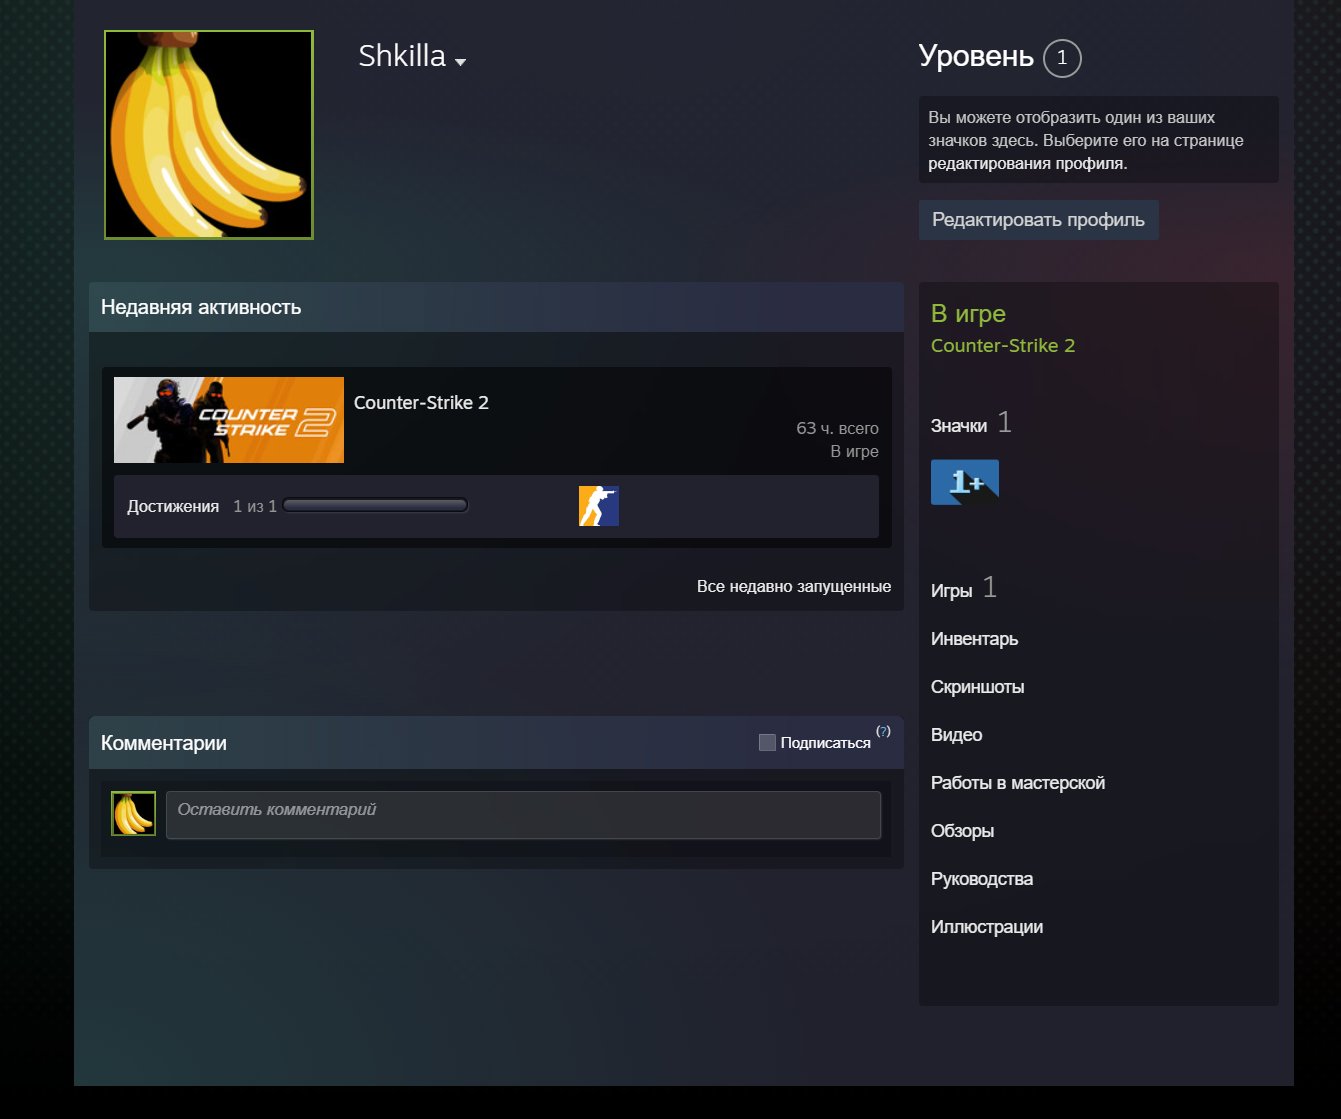Image resolution: width=1341 pixels, height=1119 pixels.
Task: Open the green Counter-Strike 2 in-game link
Action: pyautogui.click(x=1003, y=345)
